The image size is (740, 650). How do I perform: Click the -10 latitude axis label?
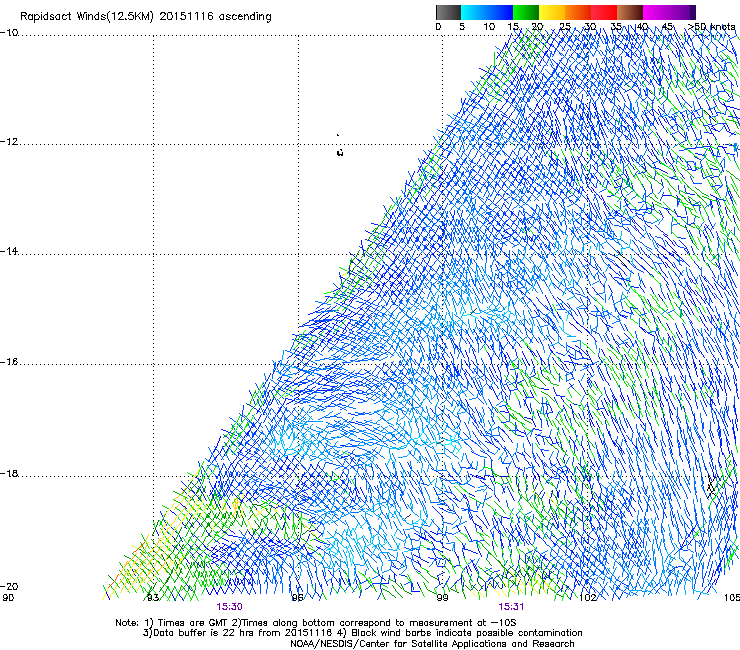9,33
